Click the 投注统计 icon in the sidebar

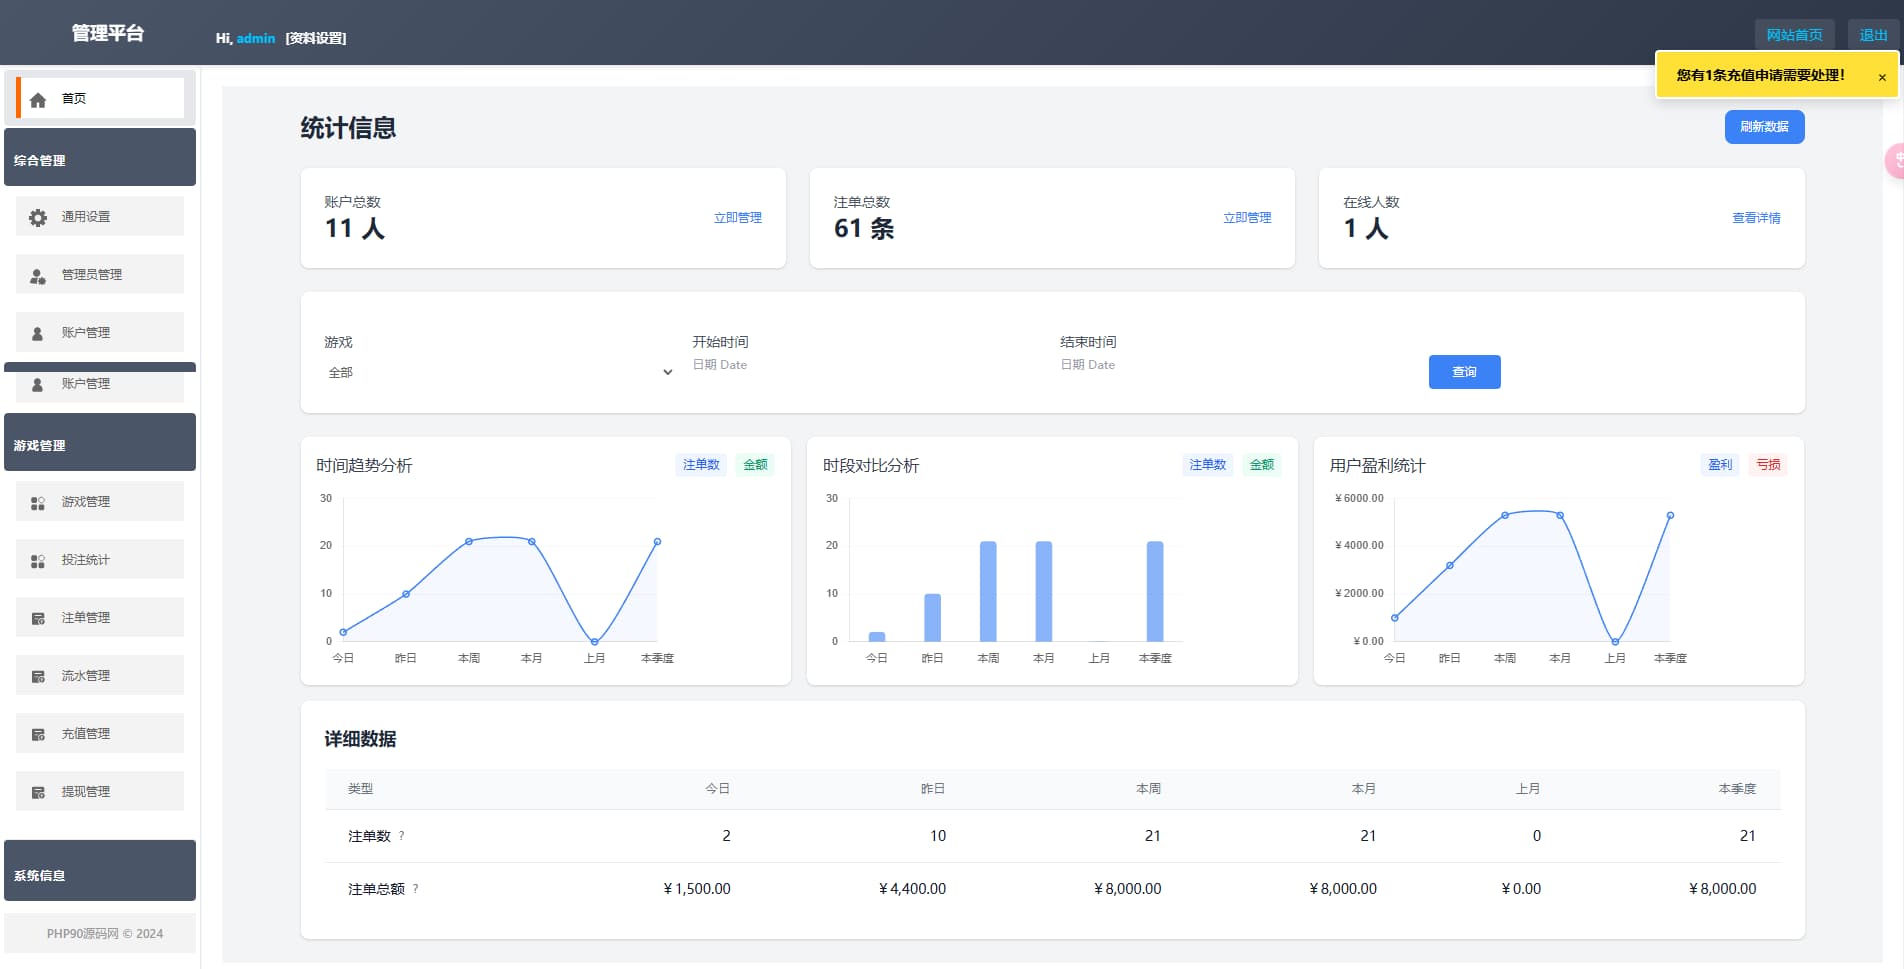tap(38, 561)
